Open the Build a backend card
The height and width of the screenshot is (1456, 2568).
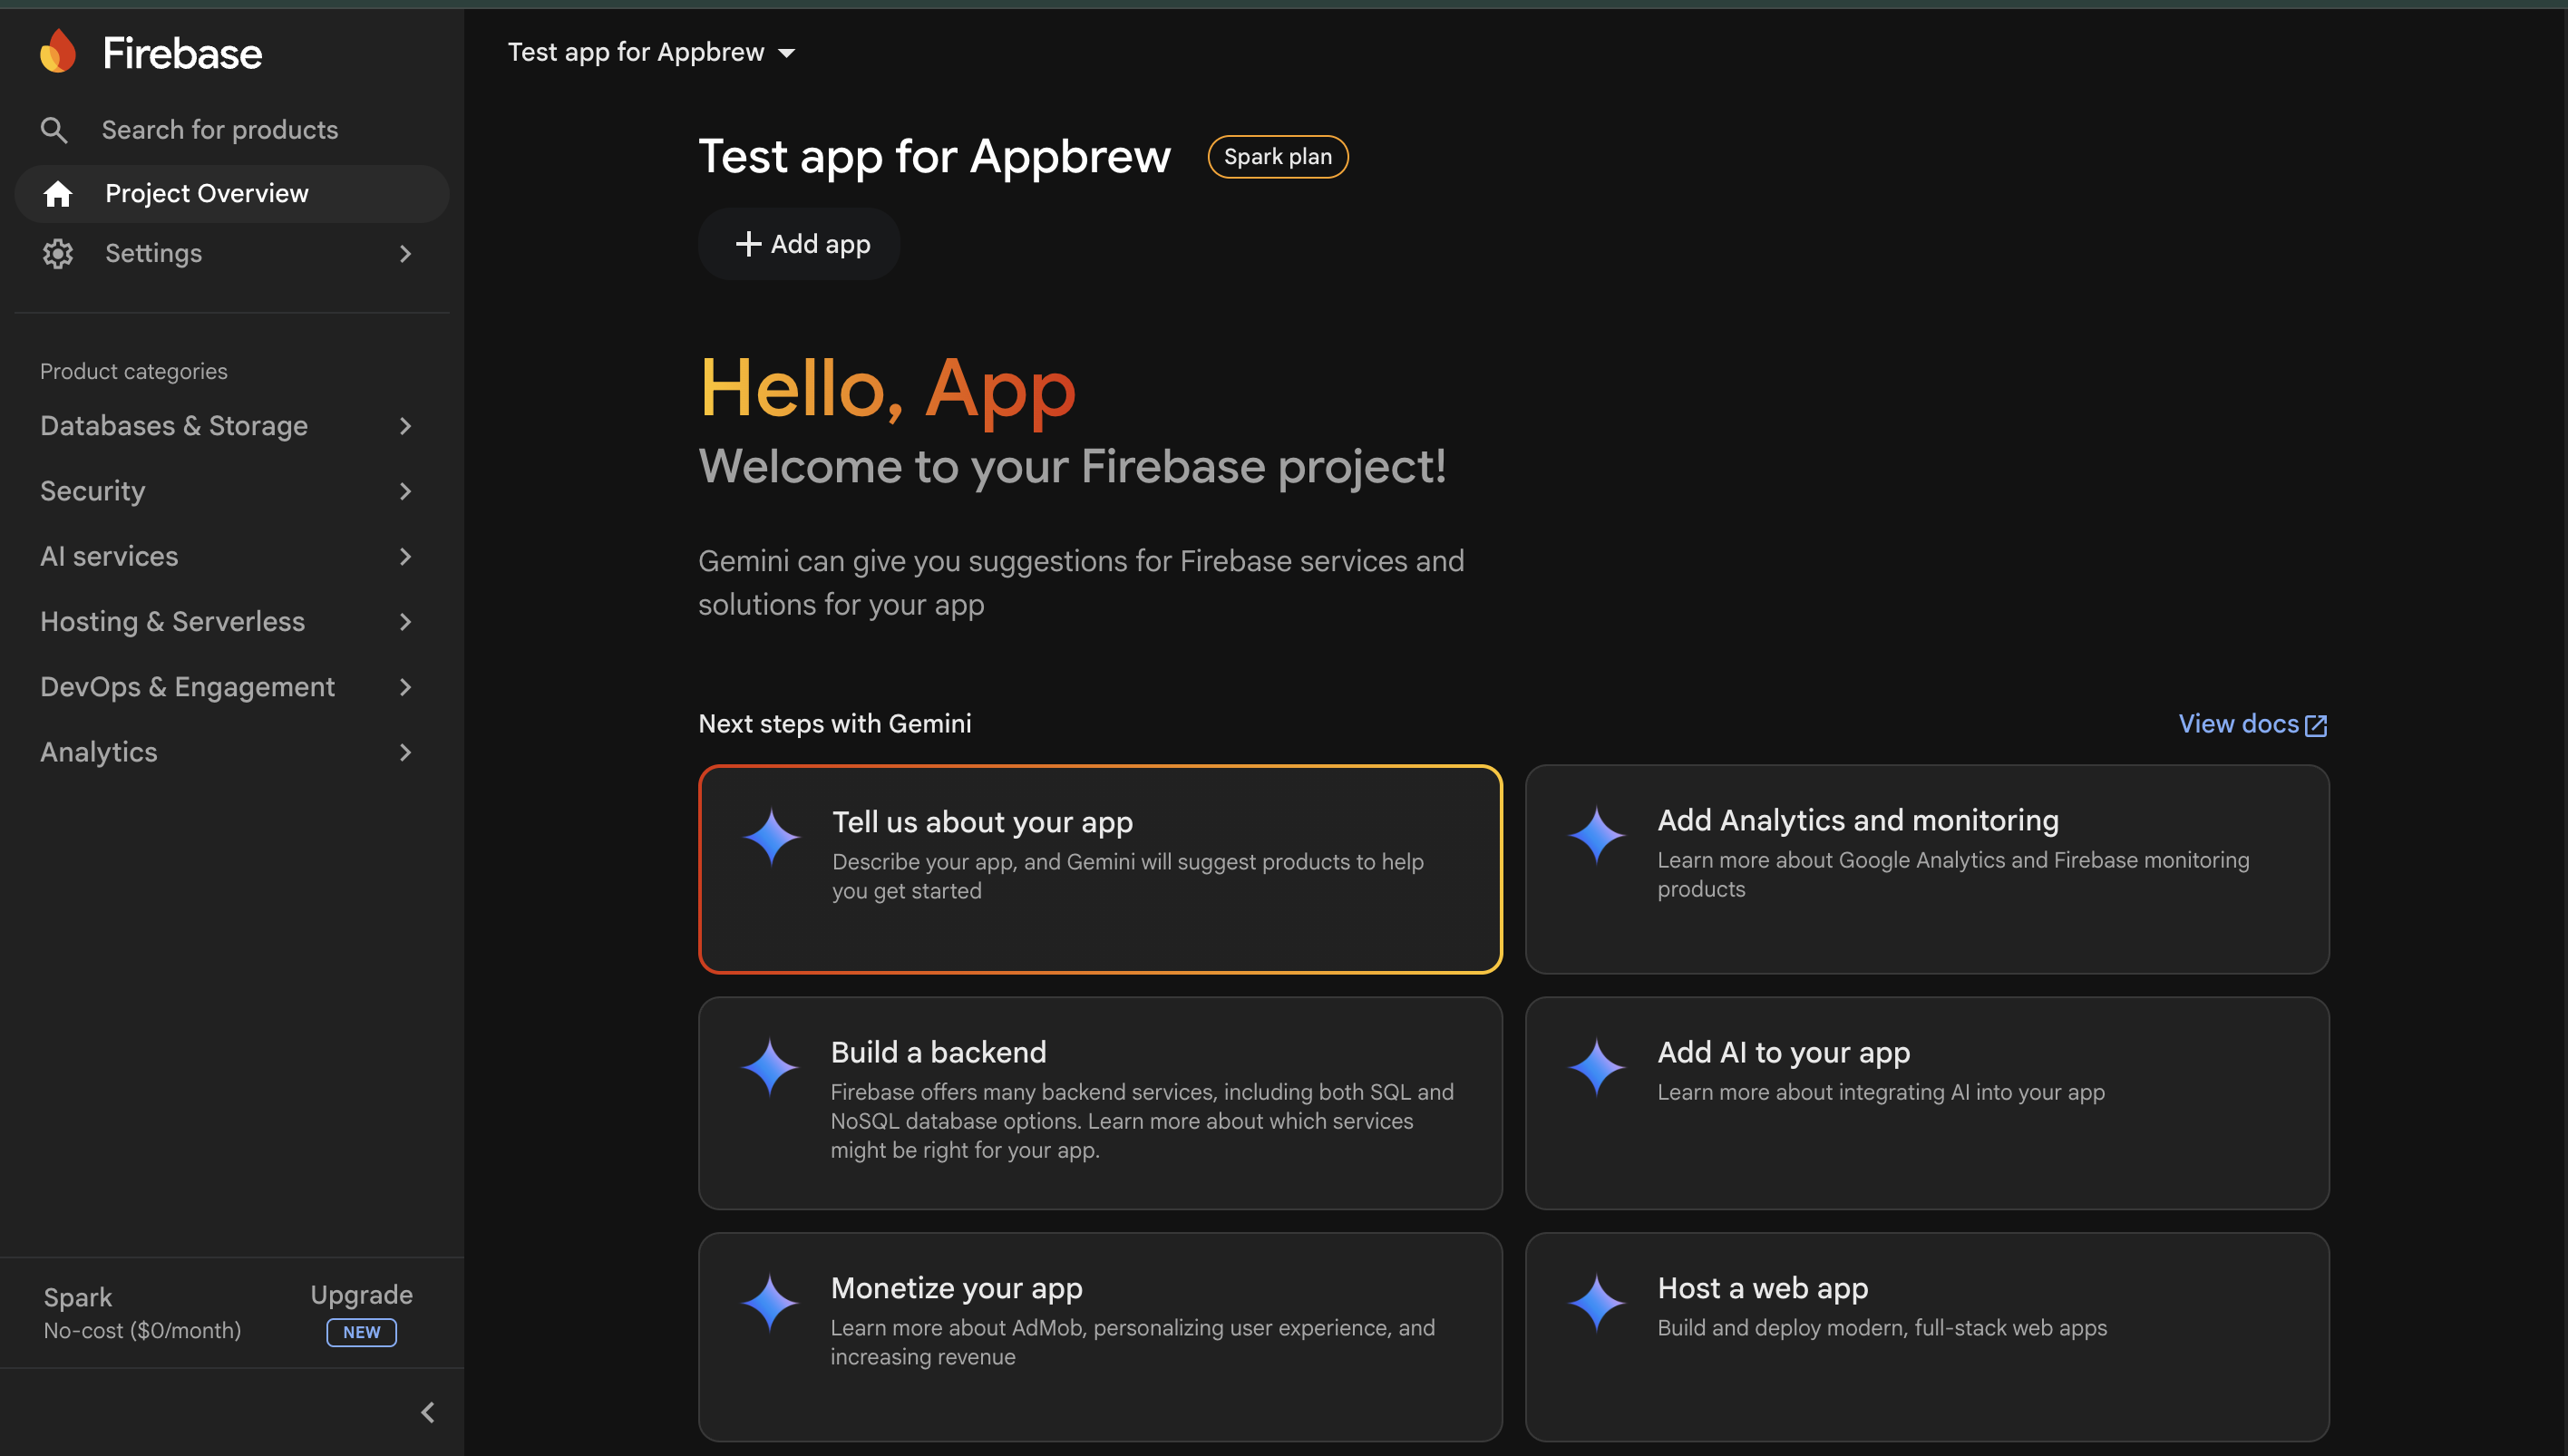(1100, 1103)
